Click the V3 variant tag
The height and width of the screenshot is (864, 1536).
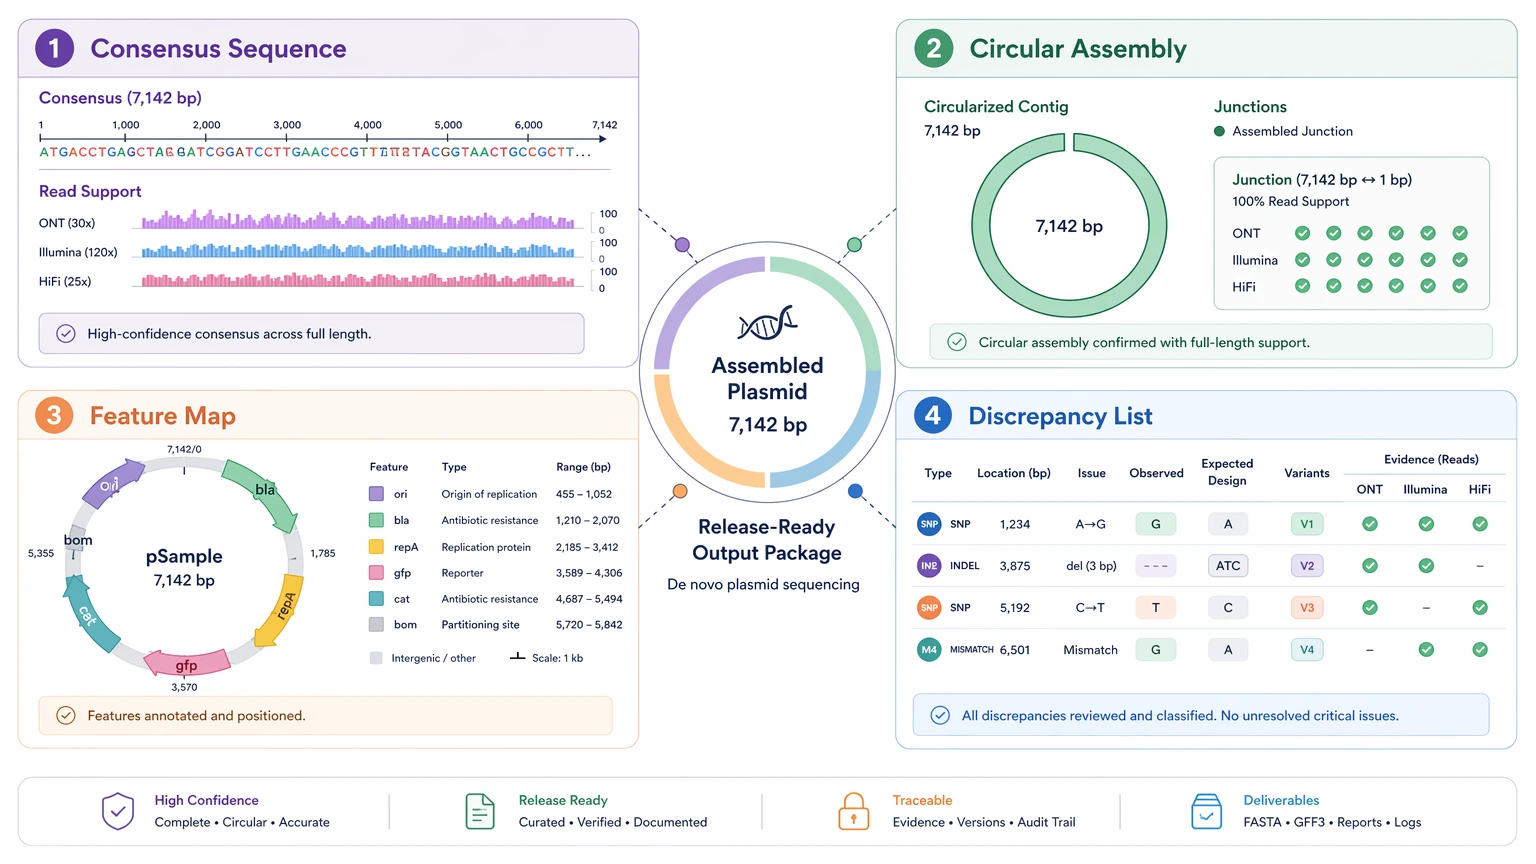(1307, 608)
